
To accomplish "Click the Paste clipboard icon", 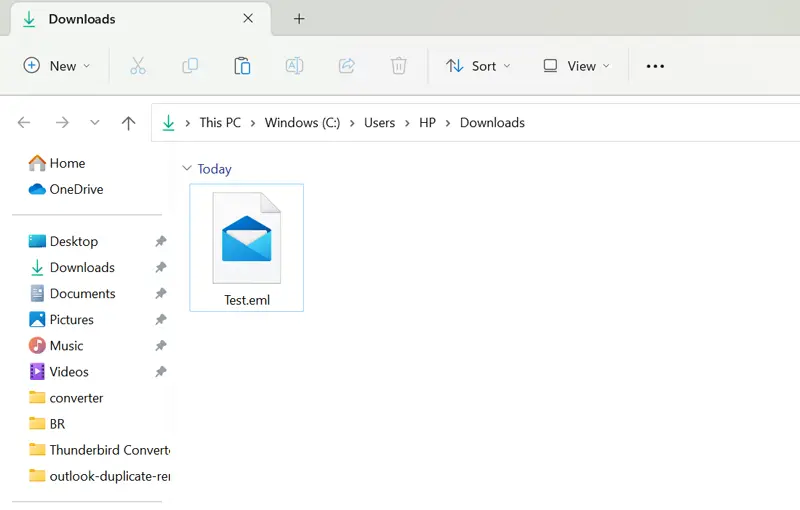I will [242, 66].
